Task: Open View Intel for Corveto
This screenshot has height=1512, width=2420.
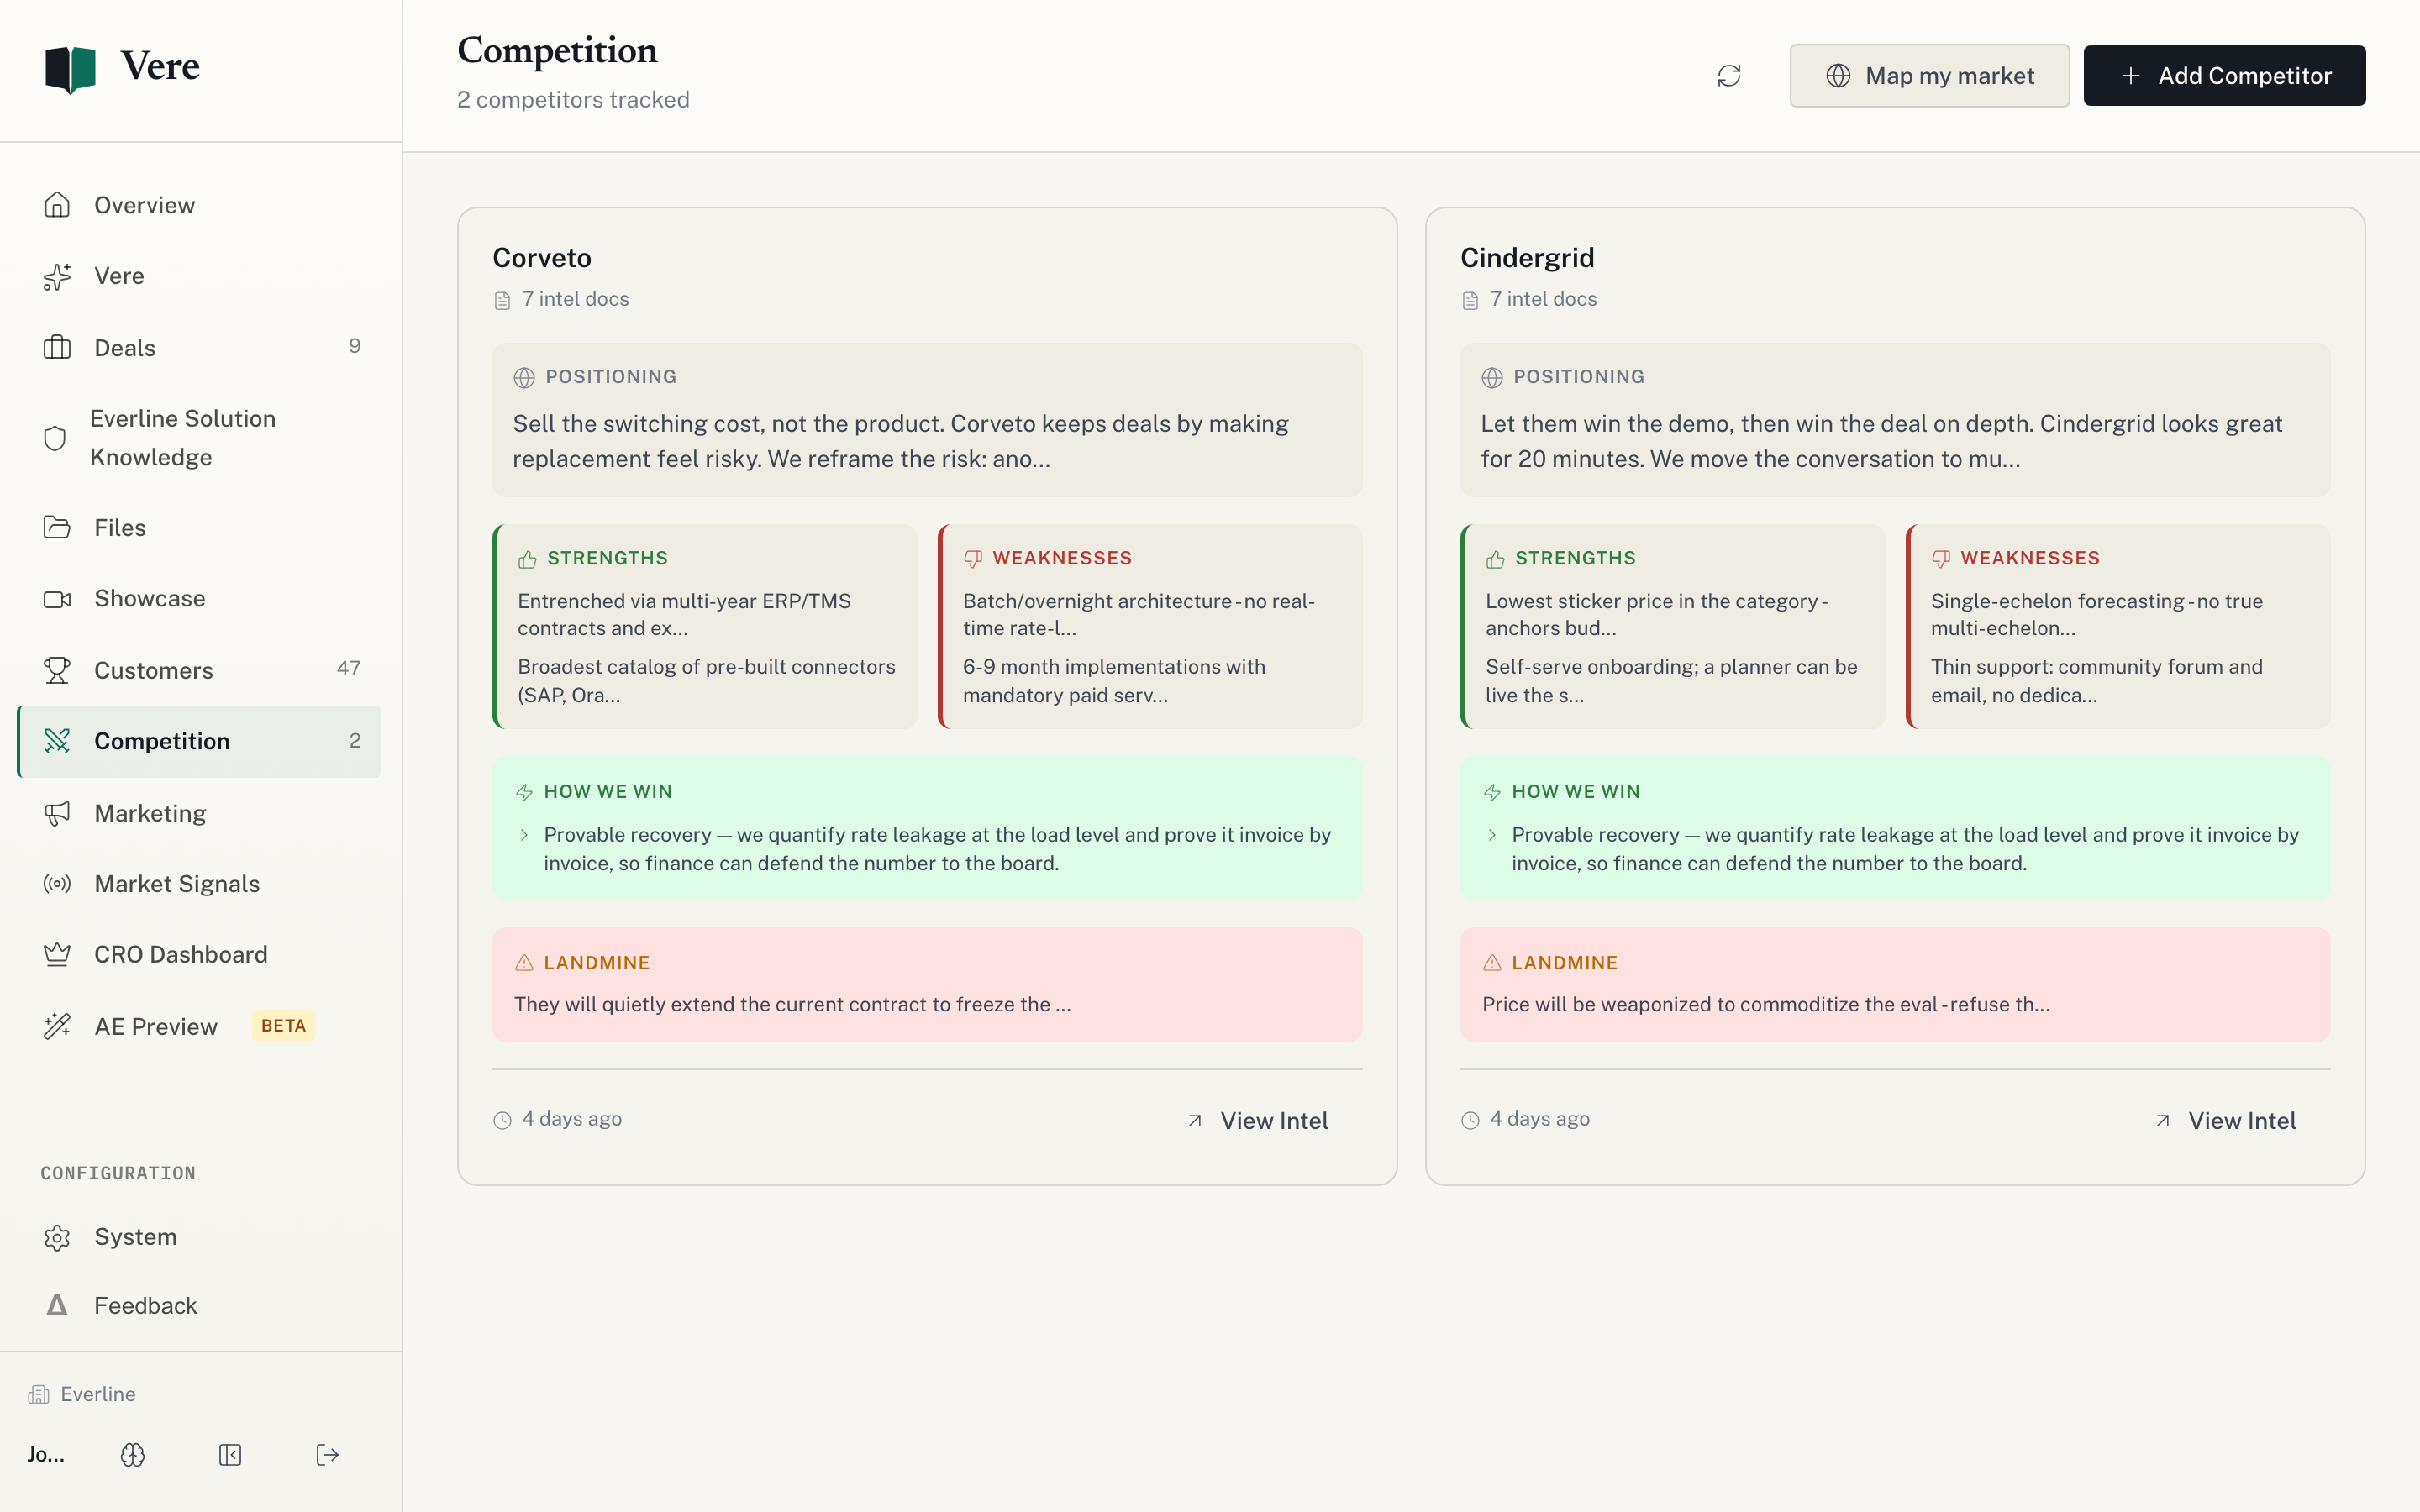Action: pos(1257,1121)
